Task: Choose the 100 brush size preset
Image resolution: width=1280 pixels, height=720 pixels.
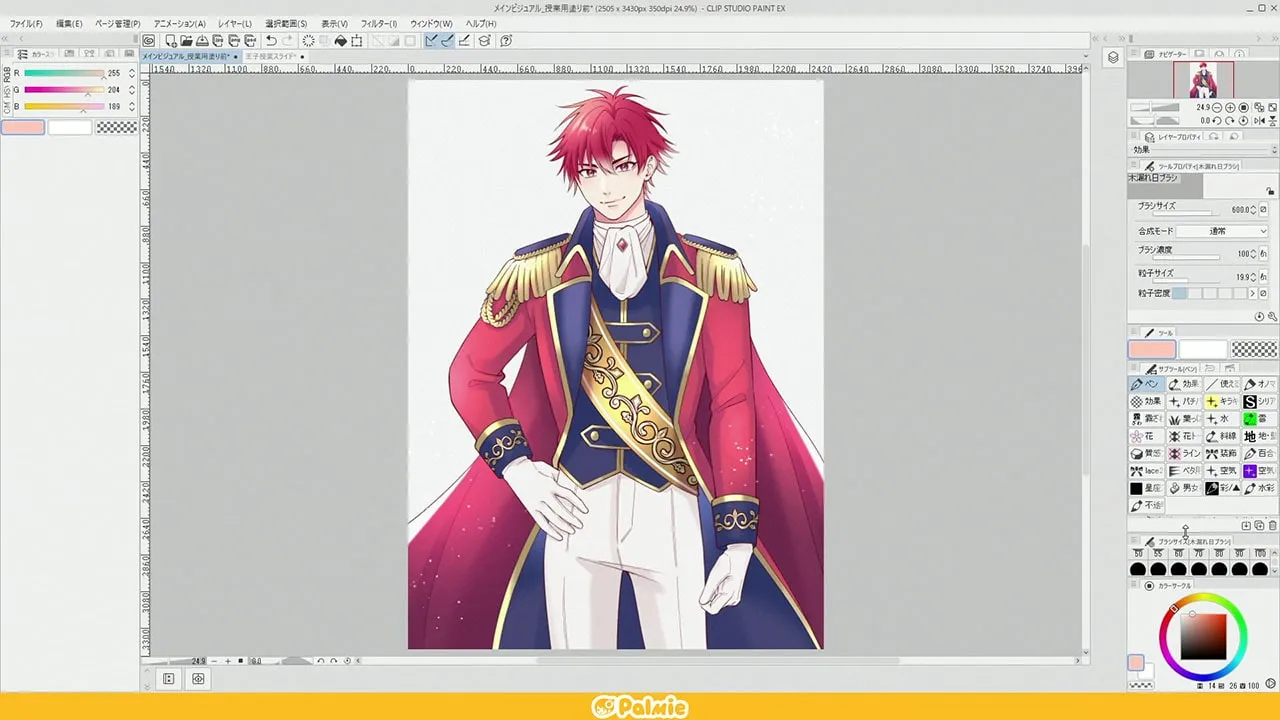Action: point(1260,569)
